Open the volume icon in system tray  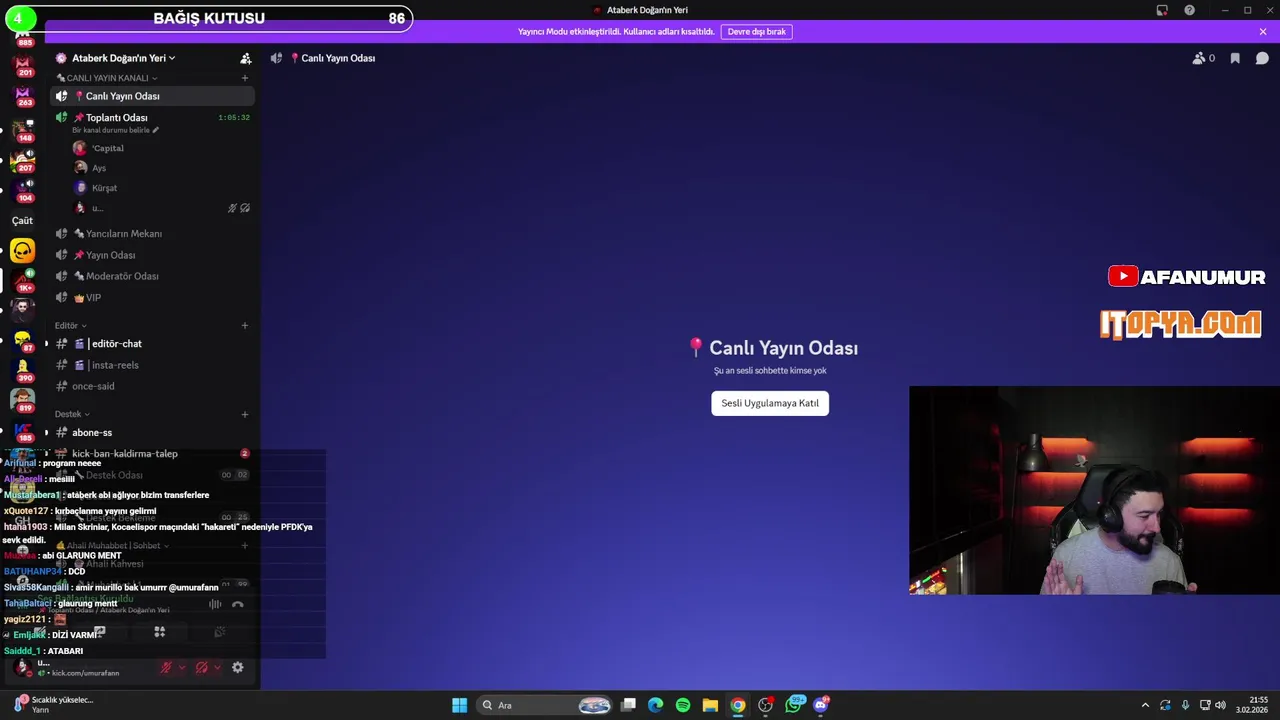click(x=1220, y=705)
